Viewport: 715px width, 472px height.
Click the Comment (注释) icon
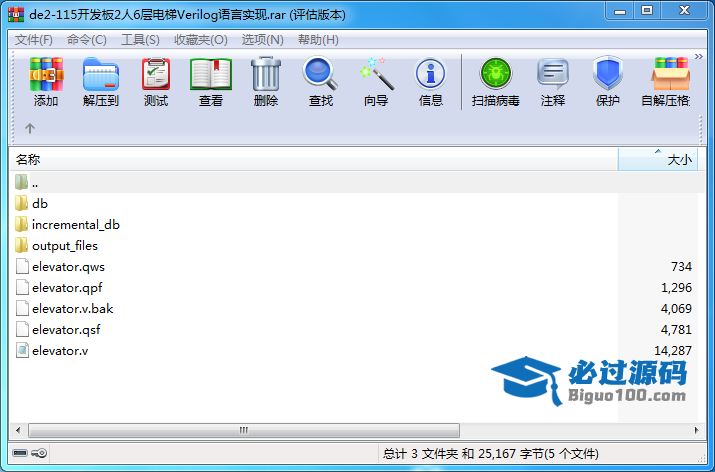(x=553, y=74)
